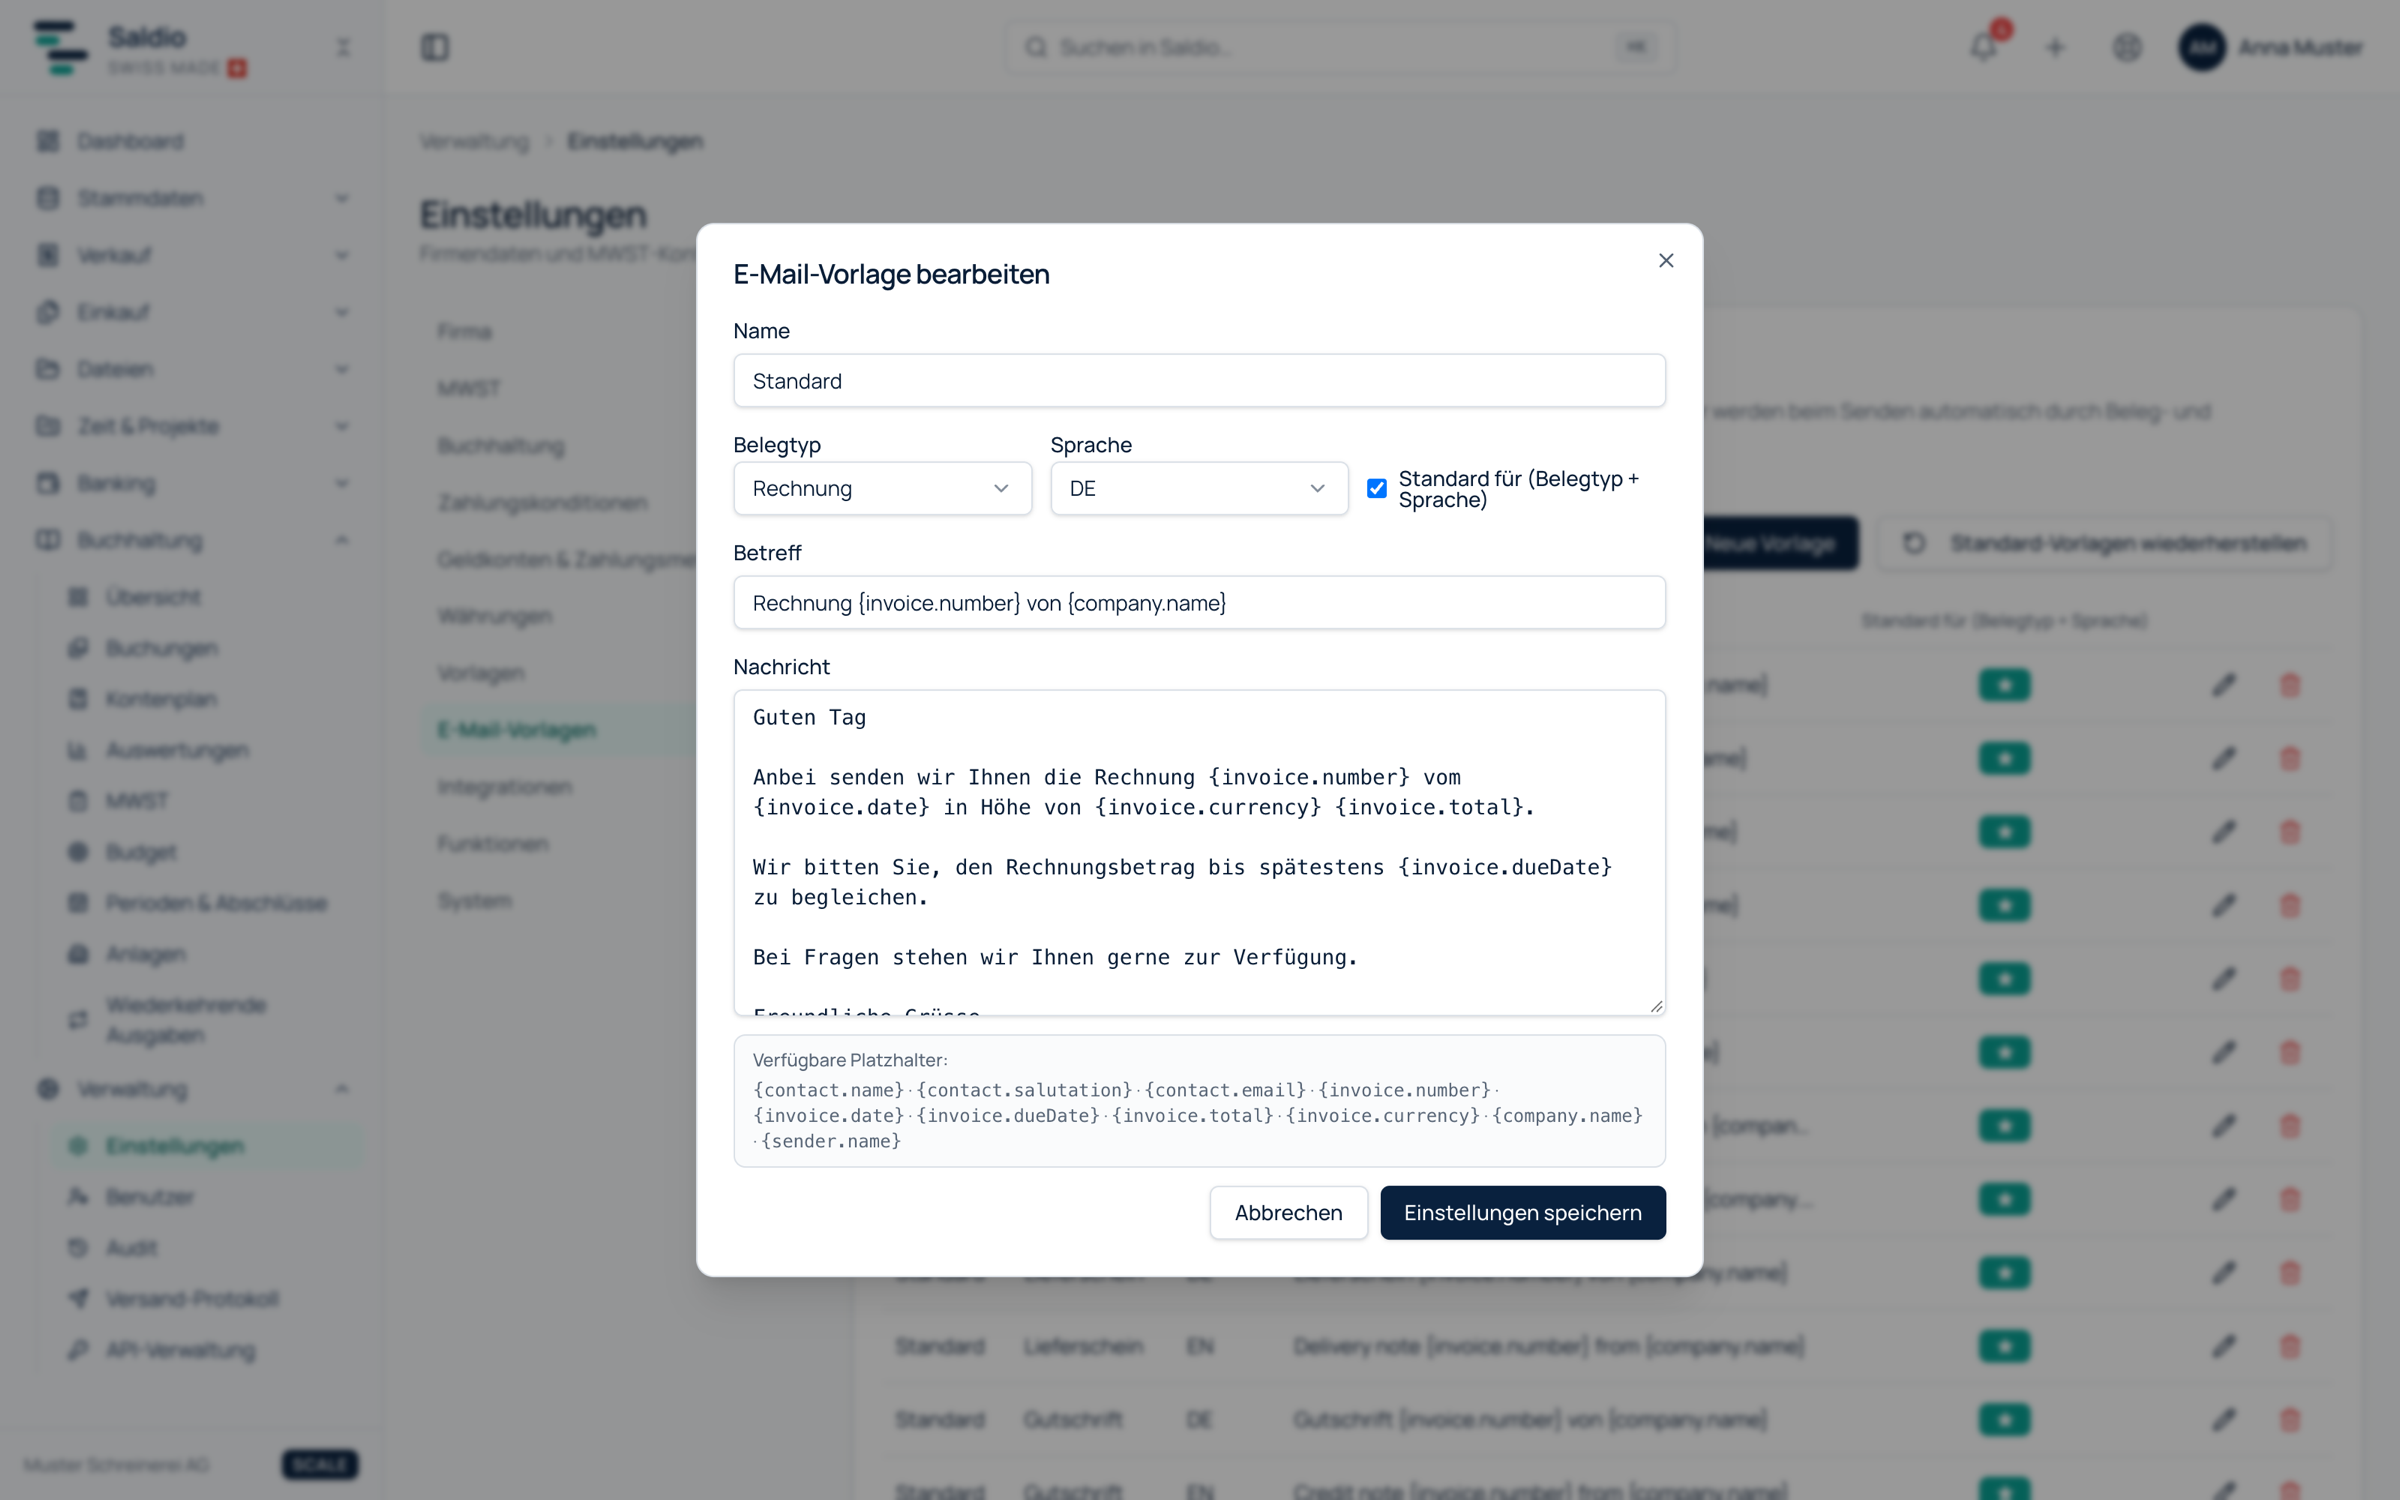Viewport: 2400px width, 1500px height.
Task: Select the System settings tab
Action: 474,901
